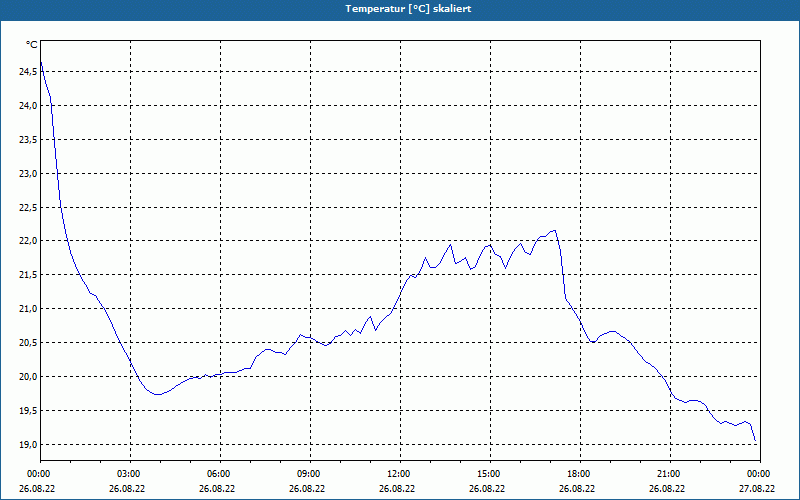Click the curve's minimum near 04:00

click(x=158, y=394)
